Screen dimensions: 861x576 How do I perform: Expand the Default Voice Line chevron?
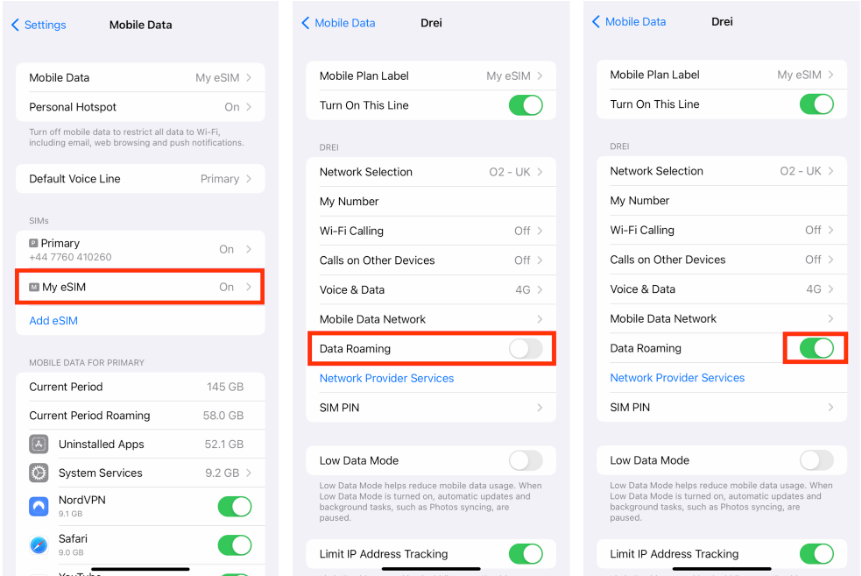click(249, 179)
